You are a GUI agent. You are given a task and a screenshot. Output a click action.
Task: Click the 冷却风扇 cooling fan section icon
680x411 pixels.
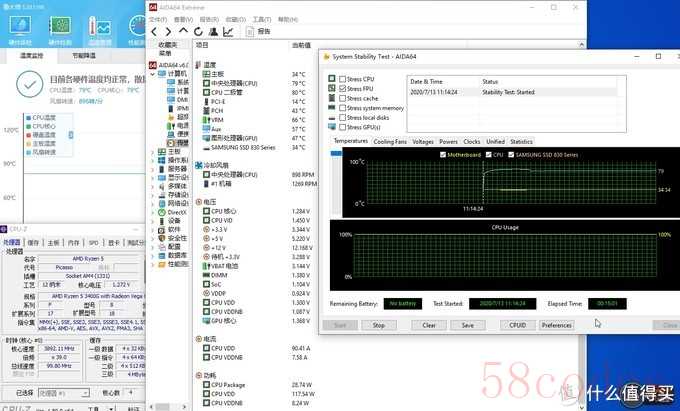[199, 165]
